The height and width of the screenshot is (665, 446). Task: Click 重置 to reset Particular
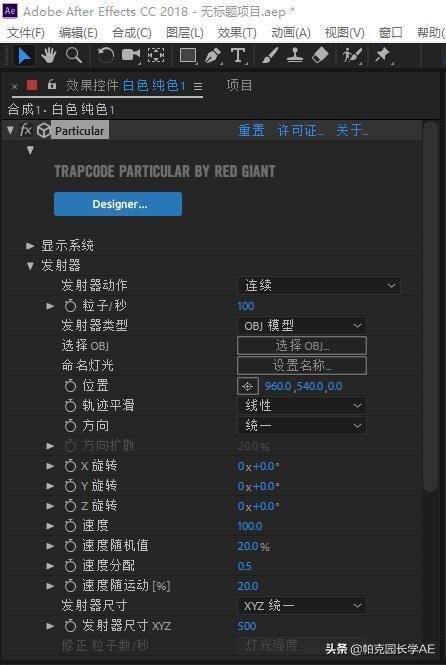251,130
